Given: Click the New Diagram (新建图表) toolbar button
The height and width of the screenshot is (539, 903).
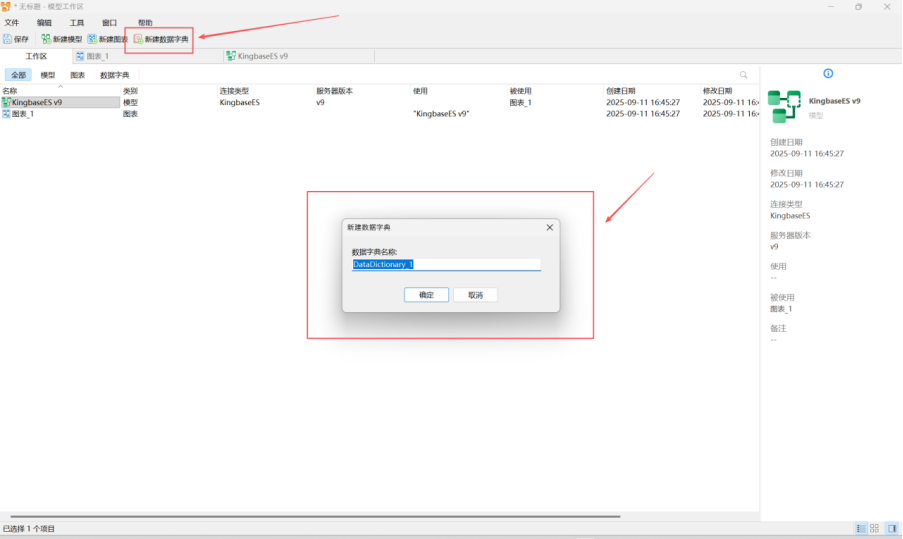Looking at the screenshot, I should tap(108, 39).
